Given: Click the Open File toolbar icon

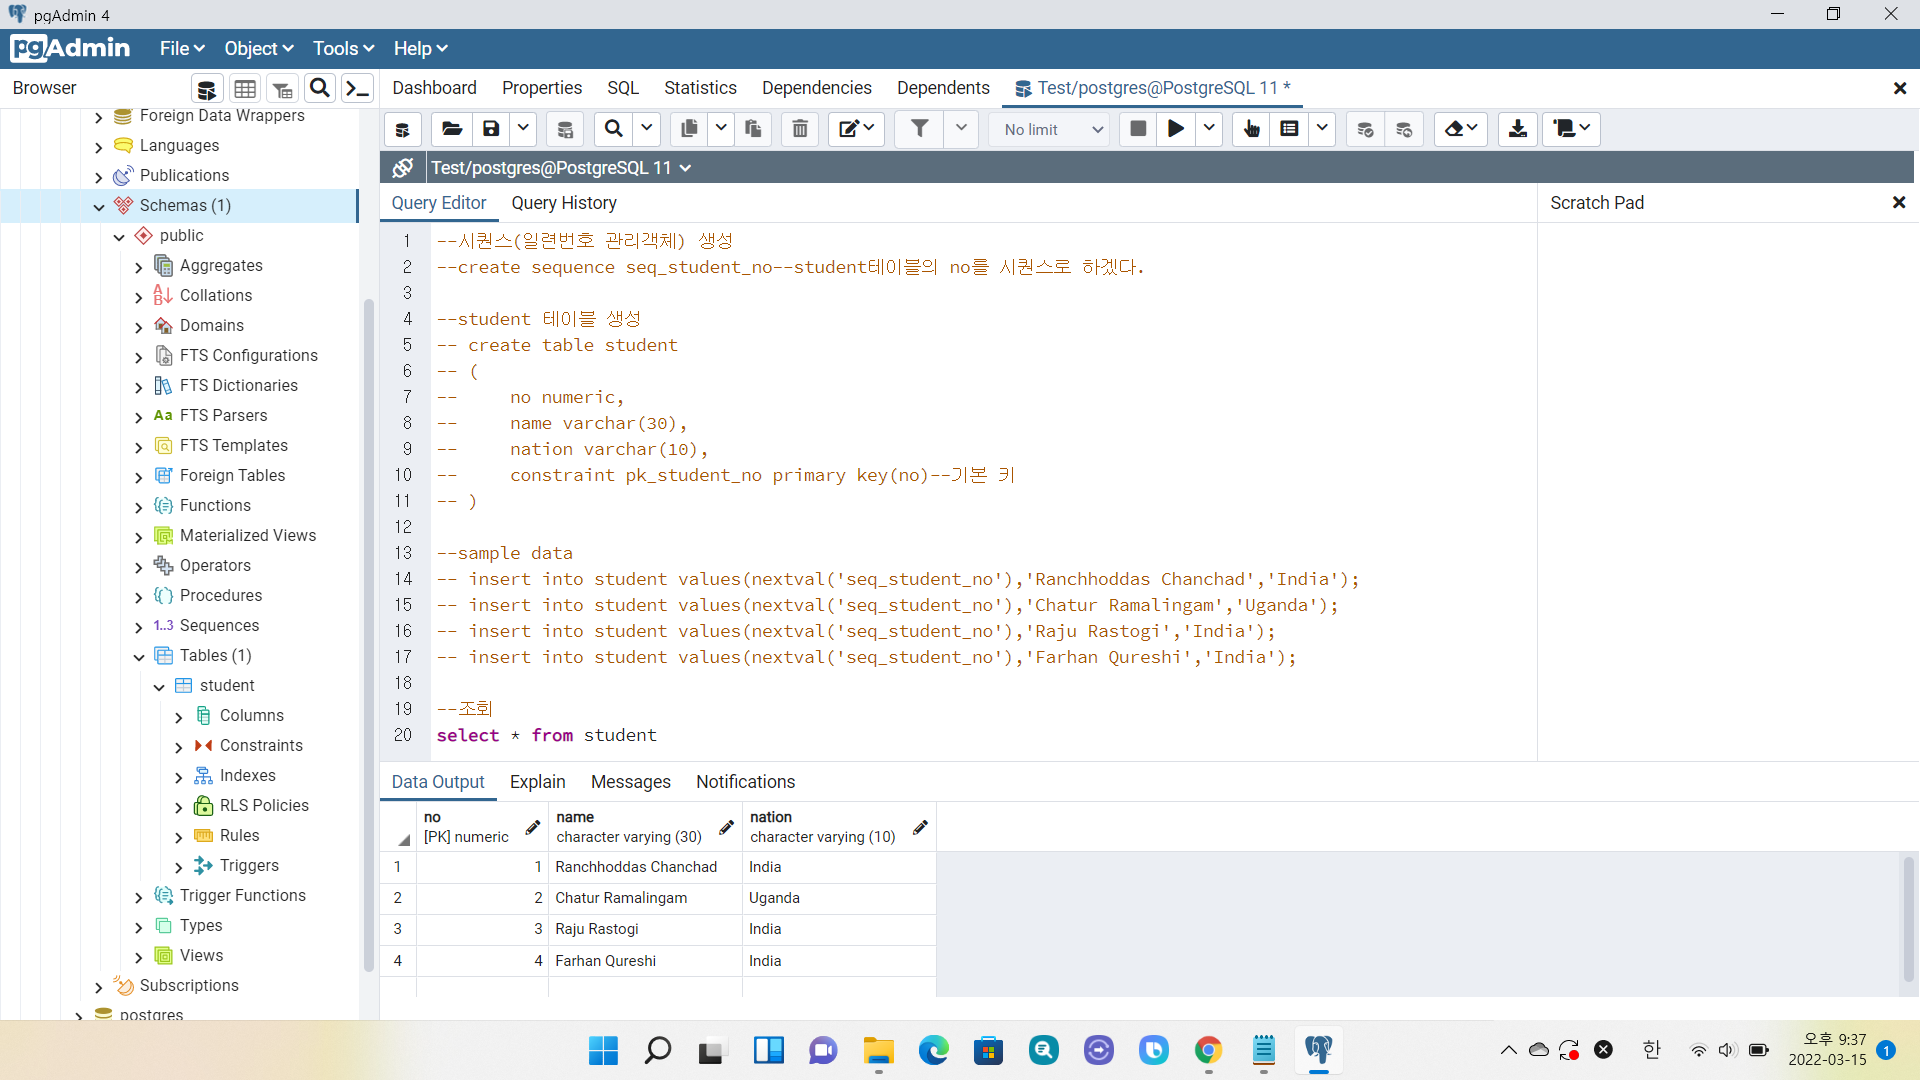Looking at the screenshot, I should [x=452, y=129].
